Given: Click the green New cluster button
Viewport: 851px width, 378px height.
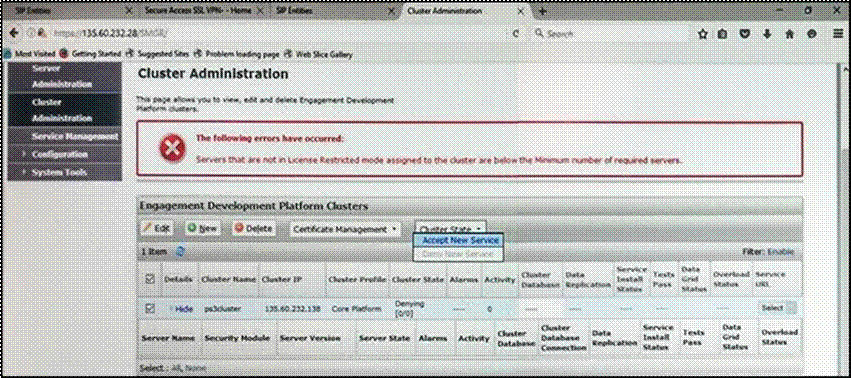Looking at the screenshot, I should 202,229.
